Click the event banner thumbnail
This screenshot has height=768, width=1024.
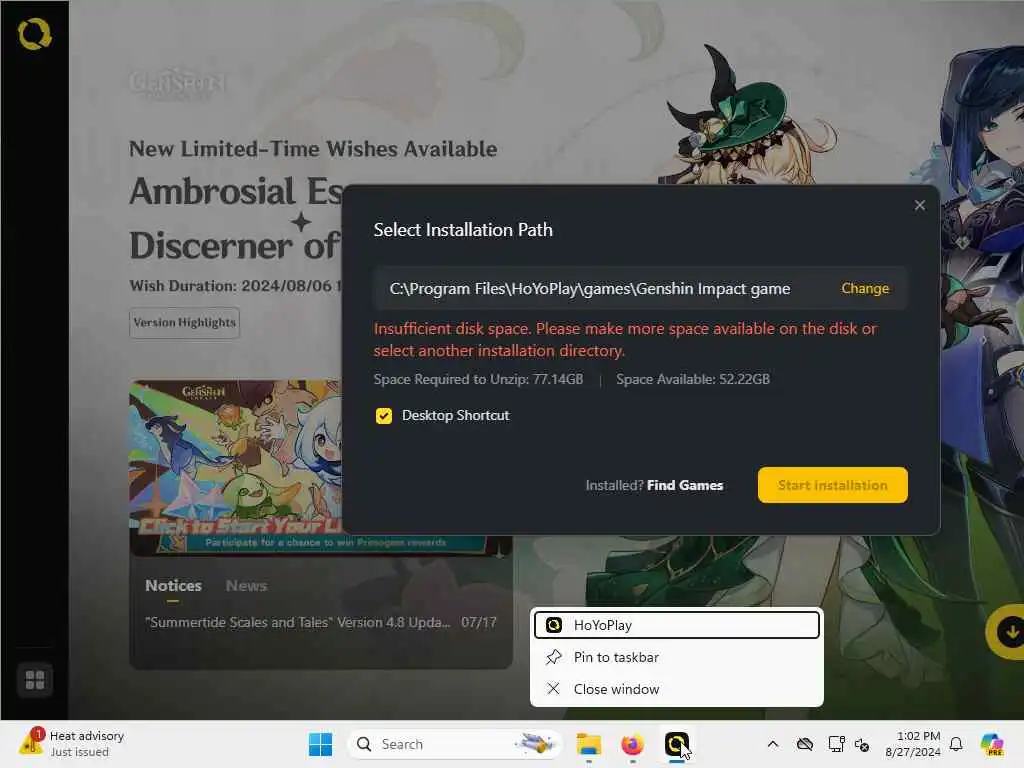pyautogui.click(x=236, y=468)
